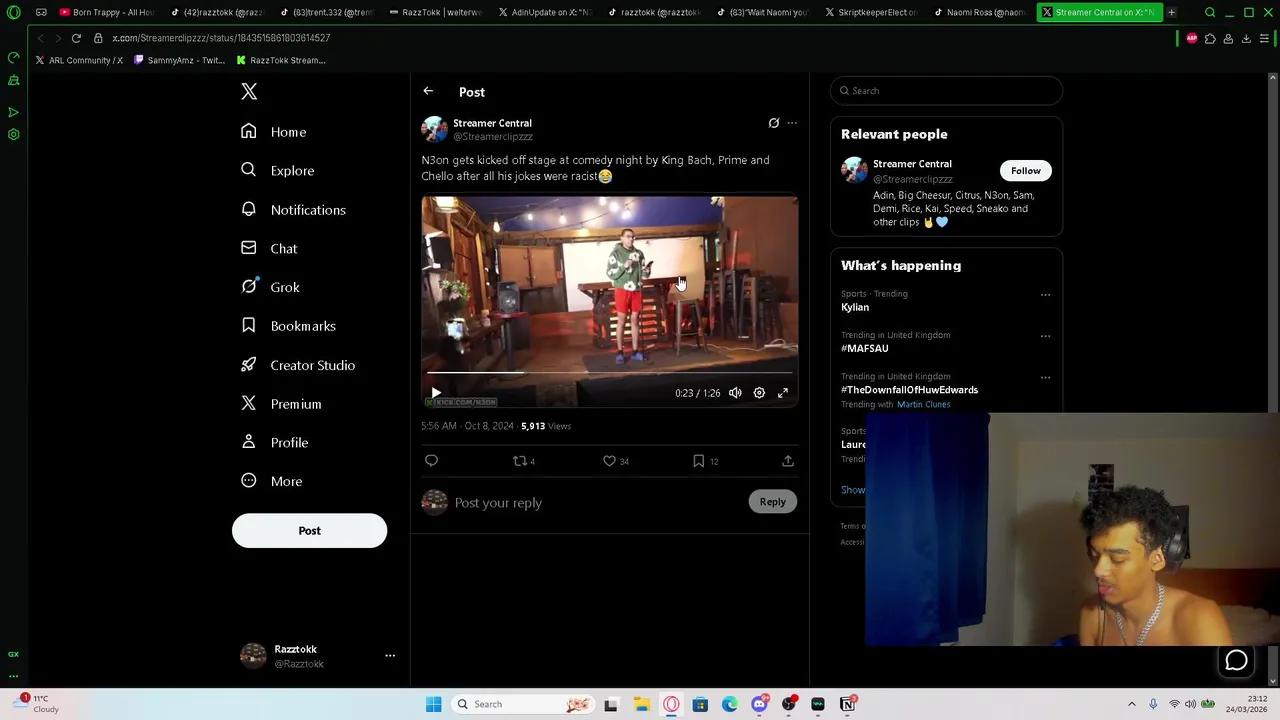Open options for Kylian trend
This screenshot has height=720, width=1280.
(x=1045, y=295)
